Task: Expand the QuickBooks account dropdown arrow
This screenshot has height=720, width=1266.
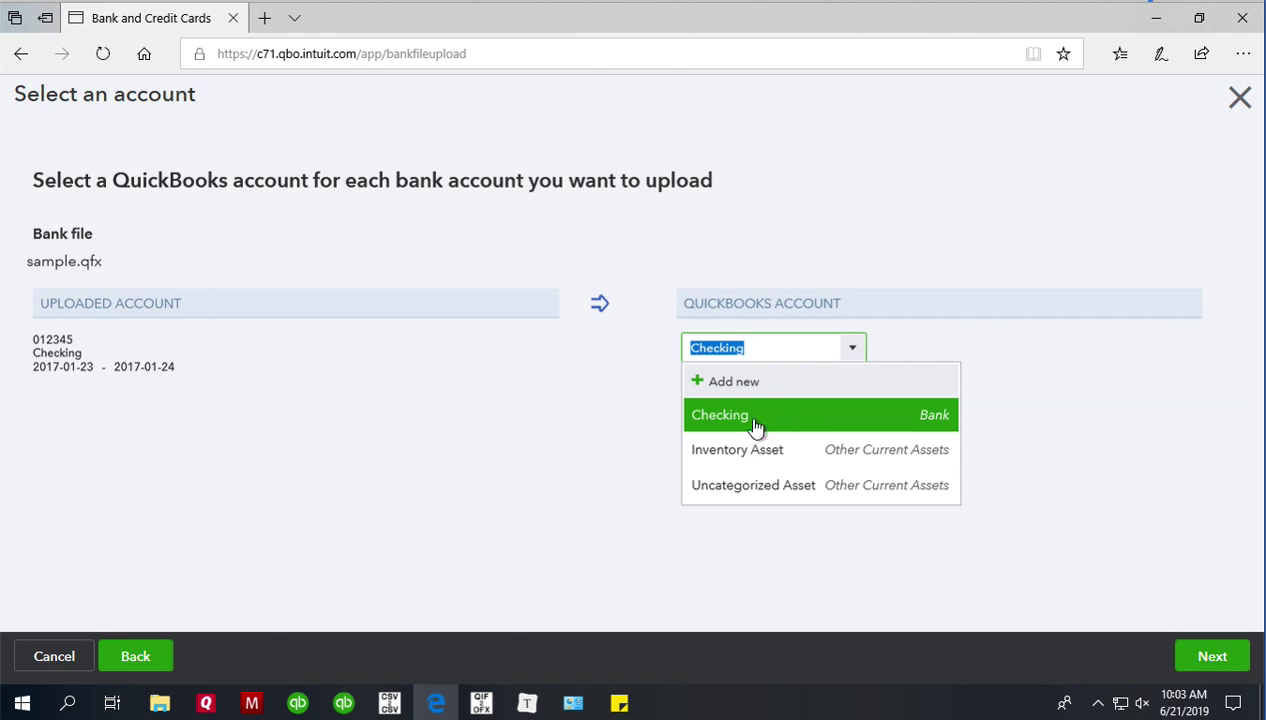Action: (x=852, y=348)
